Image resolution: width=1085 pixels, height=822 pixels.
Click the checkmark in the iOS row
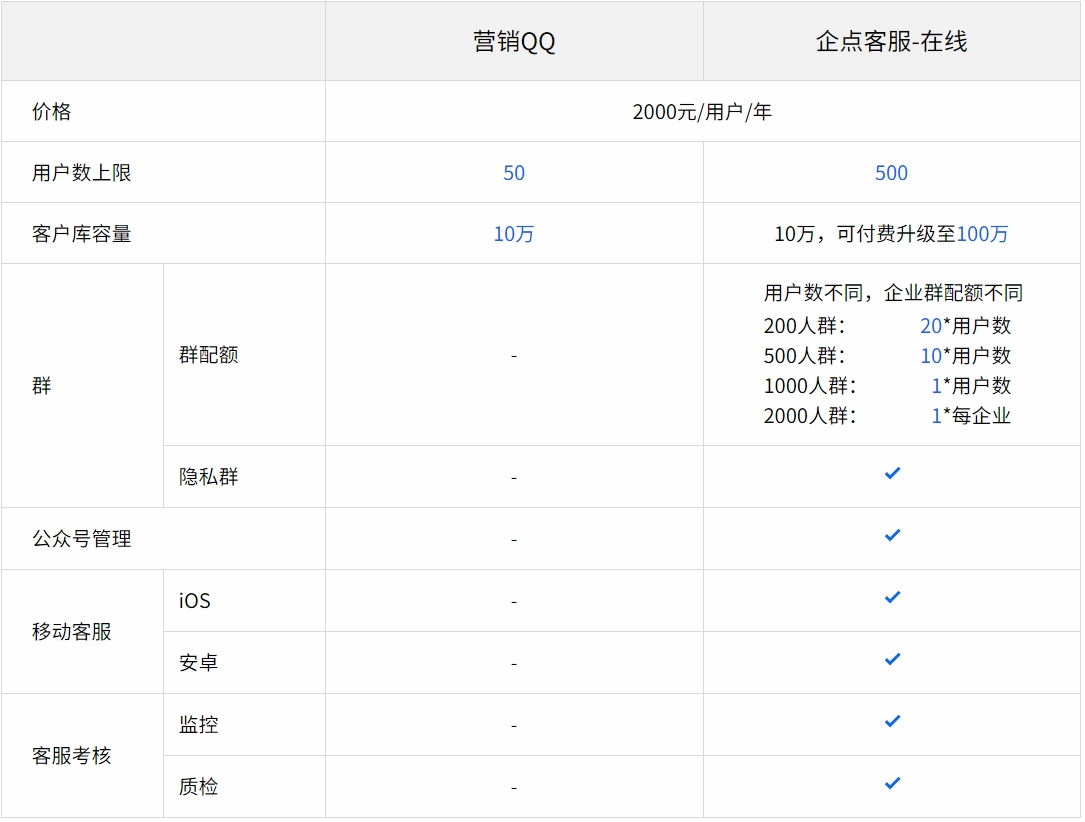point(892,597)
